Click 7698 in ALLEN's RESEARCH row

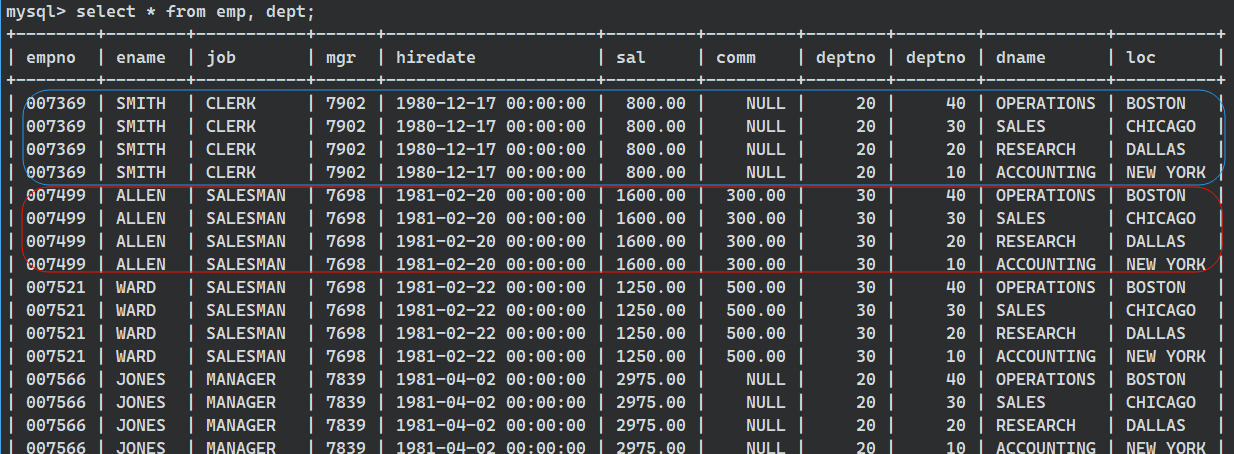tap(346, 241)
